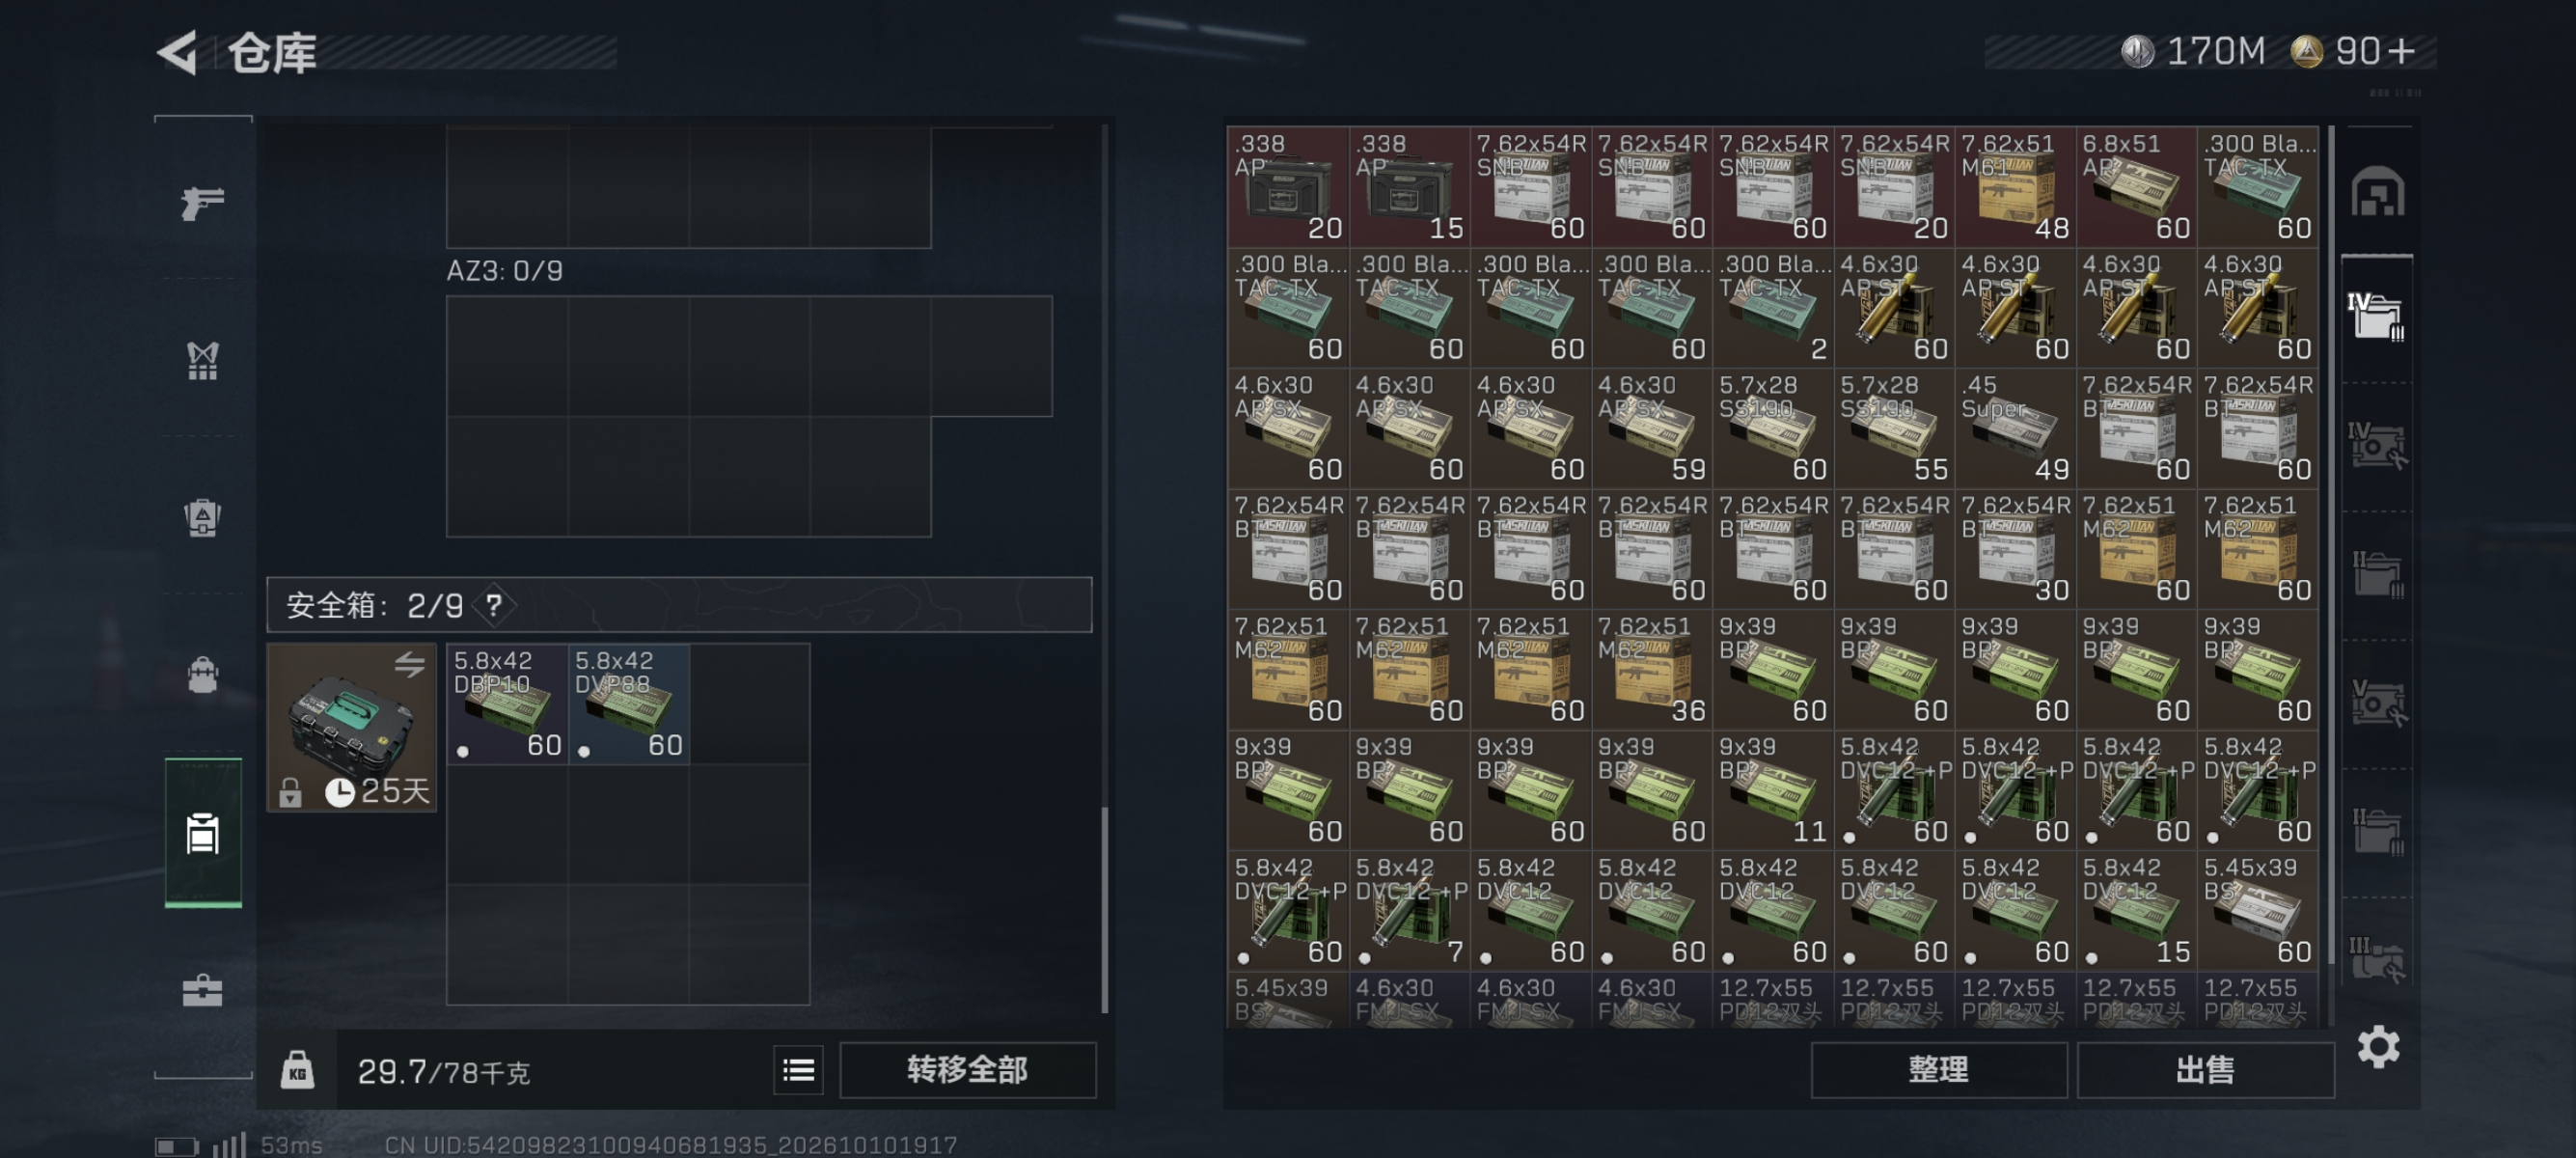Screen dimensions: 2576x1158
Task: Select the 6.8x51 AP ammo stack
Action: 2136,187
